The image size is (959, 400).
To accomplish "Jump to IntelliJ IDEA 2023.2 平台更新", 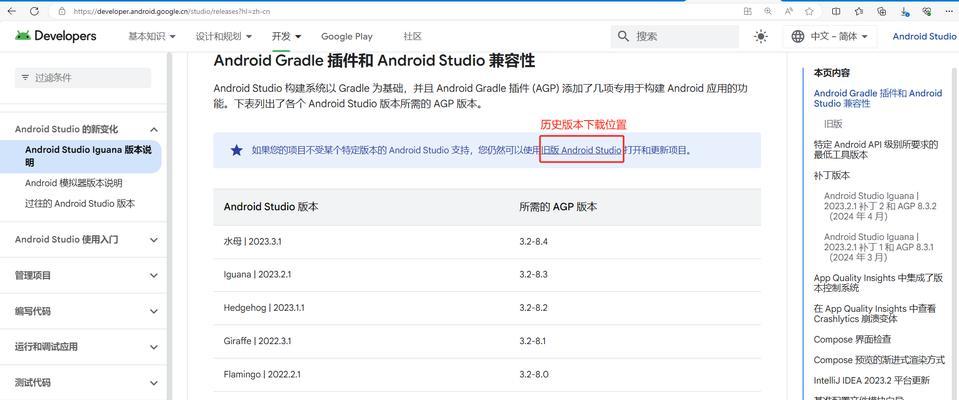I will click(x=872, y=381).
